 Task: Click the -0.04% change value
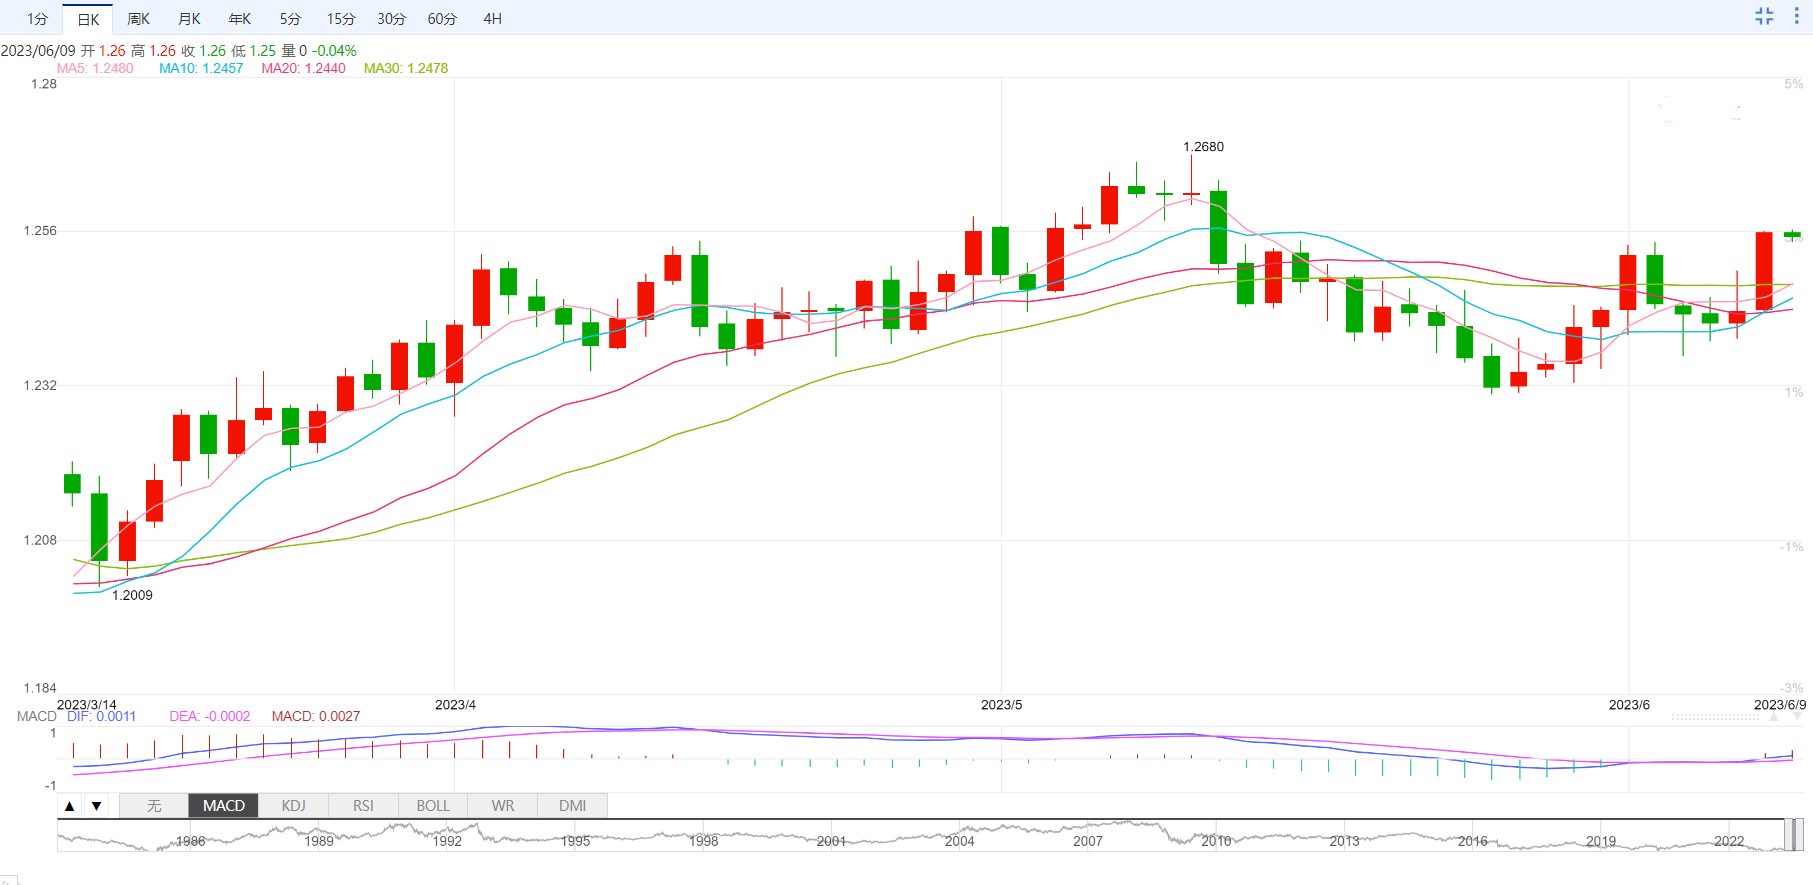pyautogui.click(x=334, y=51)
